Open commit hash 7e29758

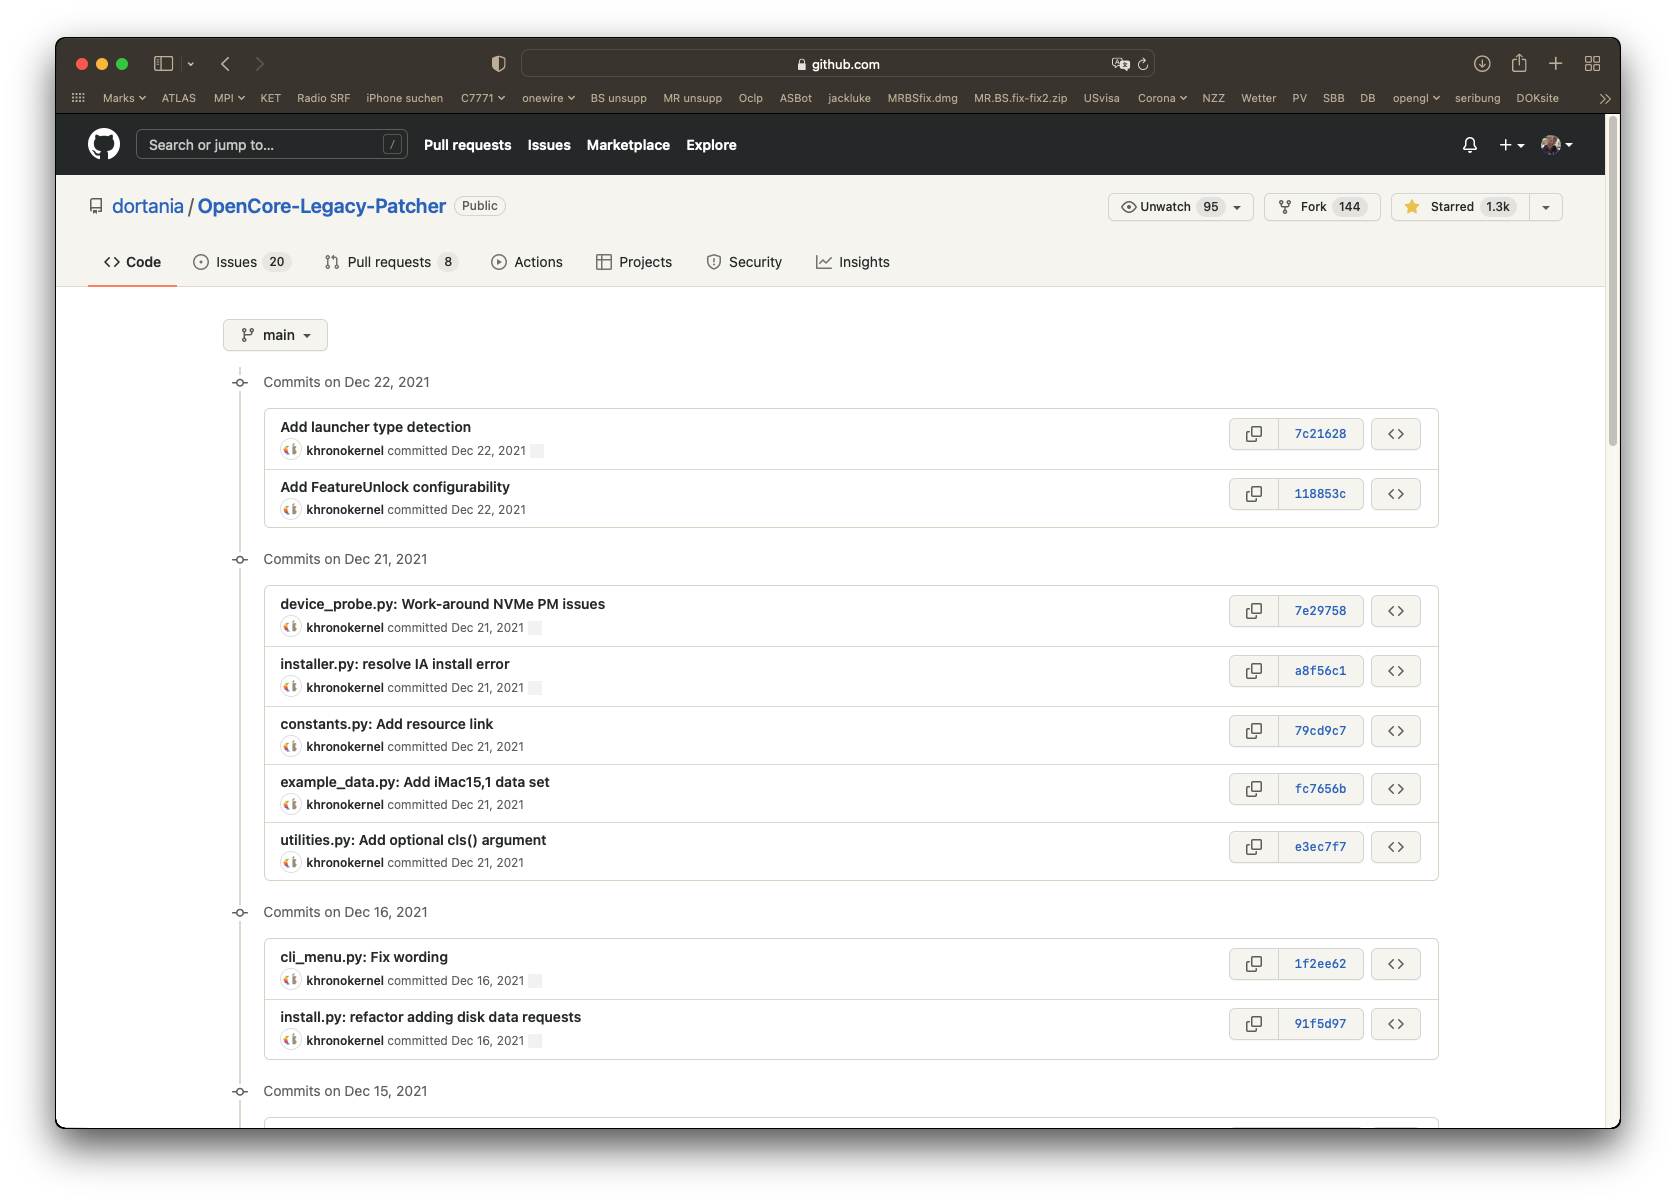coord(1321,611)
